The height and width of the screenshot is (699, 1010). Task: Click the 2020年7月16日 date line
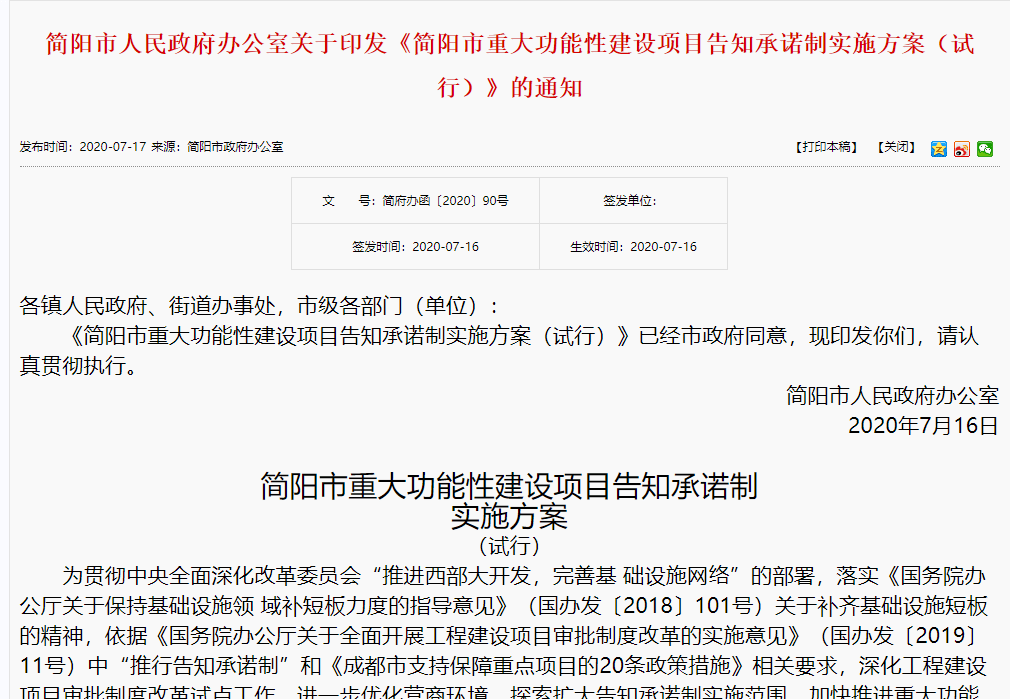[x=922, y=425]
